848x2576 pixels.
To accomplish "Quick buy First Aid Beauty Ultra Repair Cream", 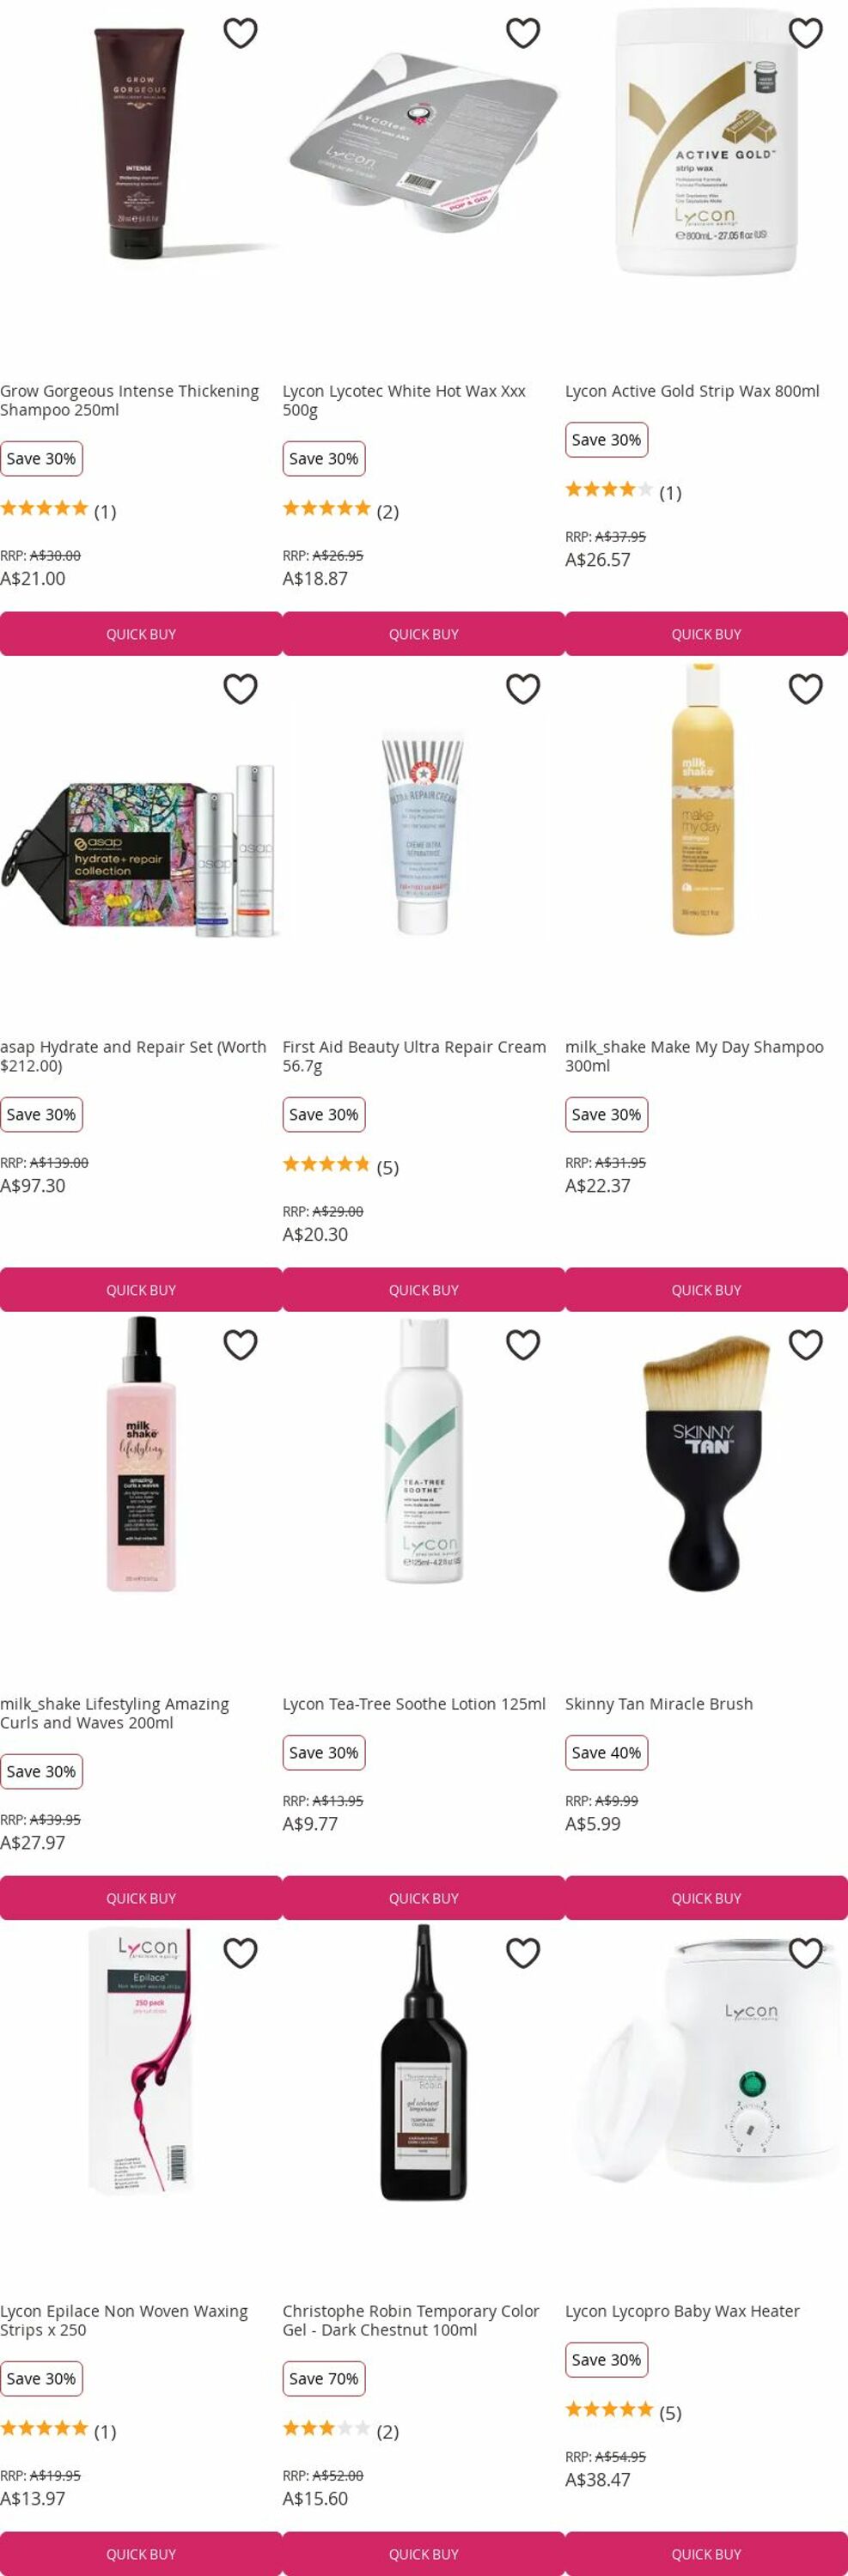I will pyautogui.click(x=424, y=1290).
